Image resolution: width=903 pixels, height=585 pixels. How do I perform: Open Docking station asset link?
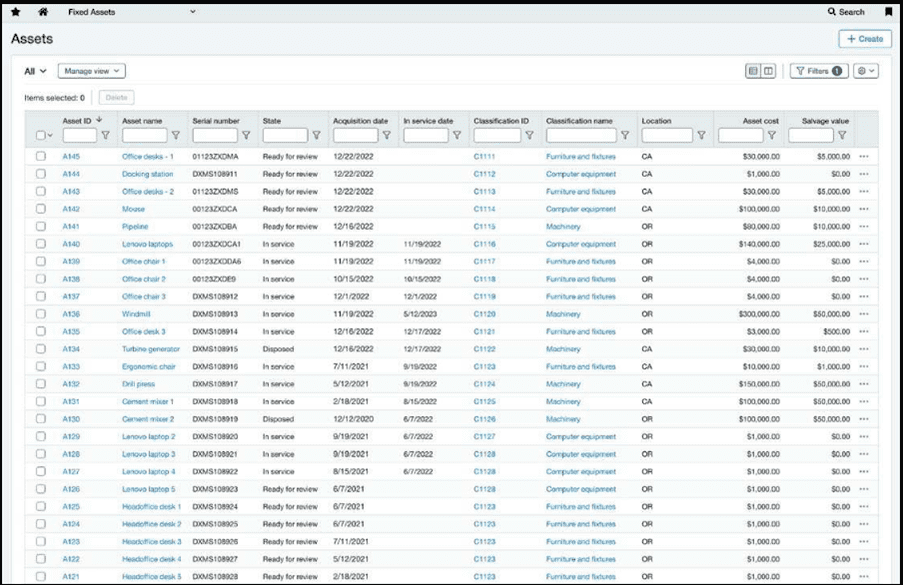pyautogui.click(x=147, y=174)
